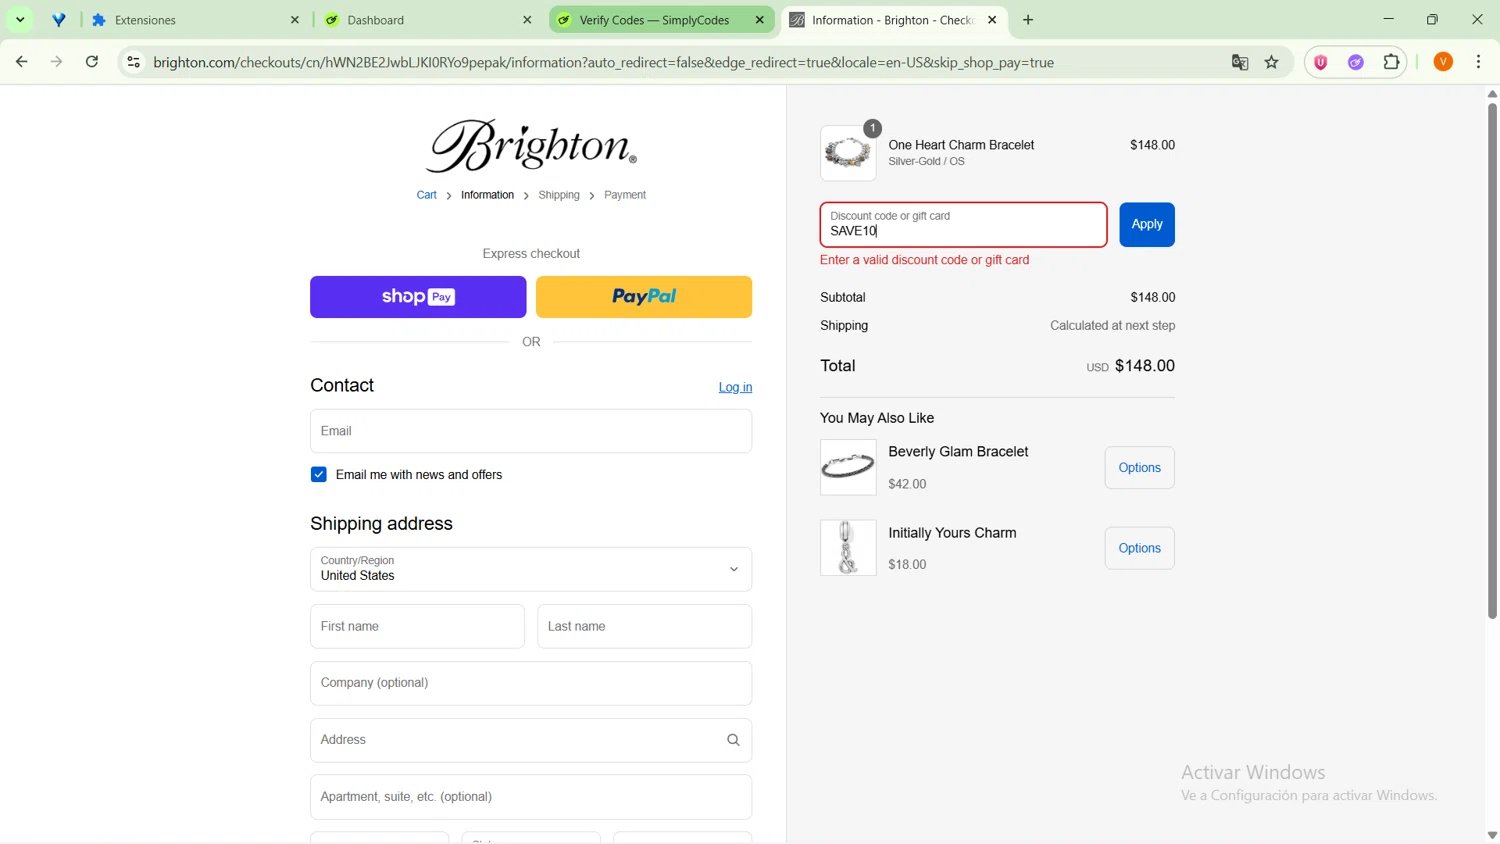The width and height of the screenshot is (1500, 844).
Task: Click the Log in link
Action: pos(735,387)
